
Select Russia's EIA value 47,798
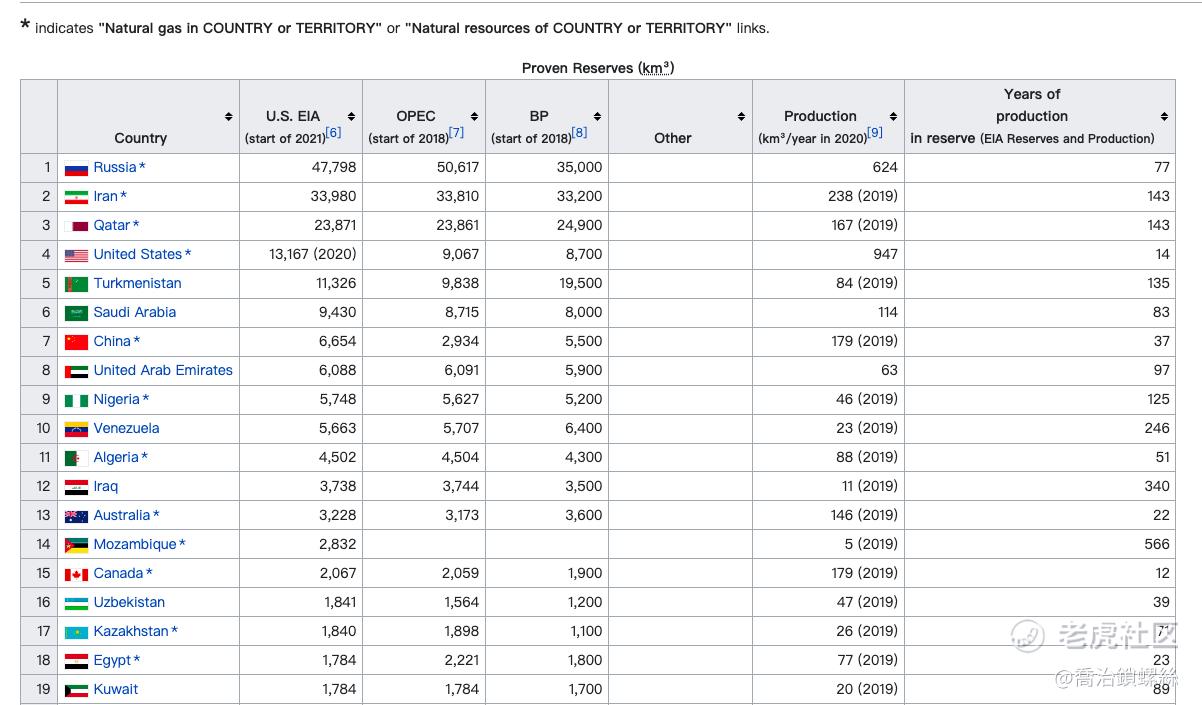[x=334, y=167]
